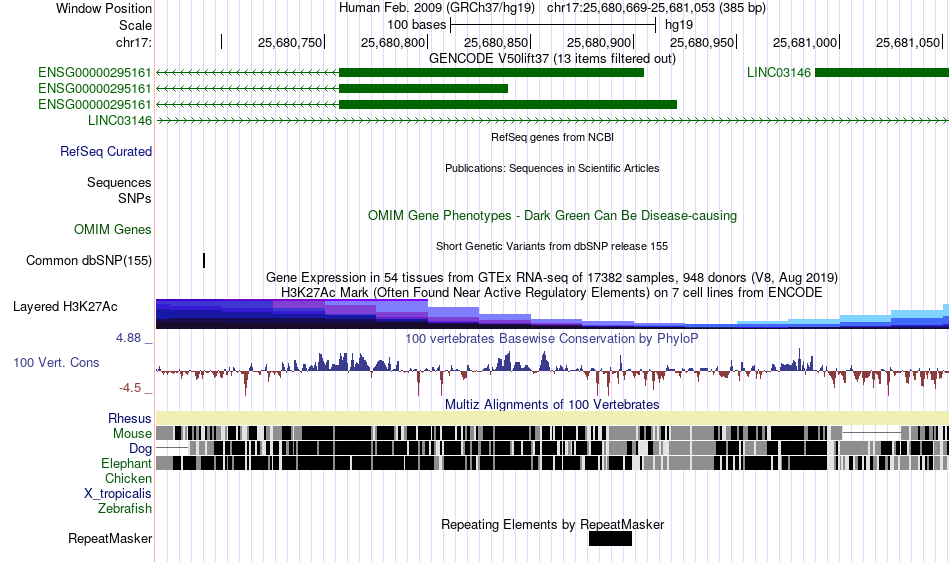The image size is (950, 562).
Task: Click the RepeatMasker track label
Action: click(x=110, y=538)
